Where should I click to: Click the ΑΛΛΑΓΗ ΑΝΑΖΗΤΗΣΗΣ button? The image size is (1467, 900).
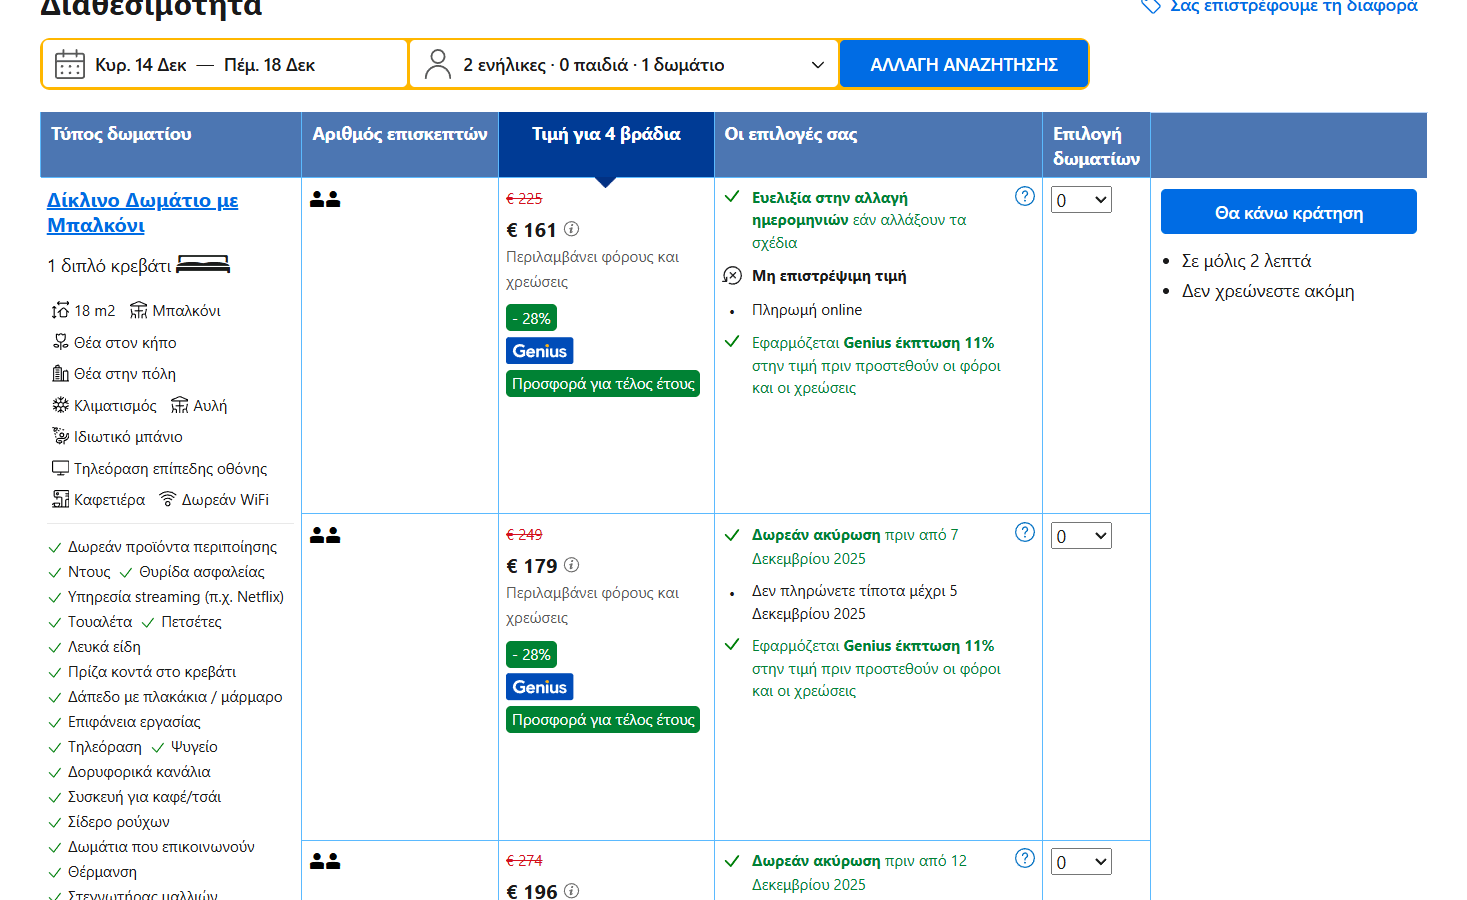963,65
